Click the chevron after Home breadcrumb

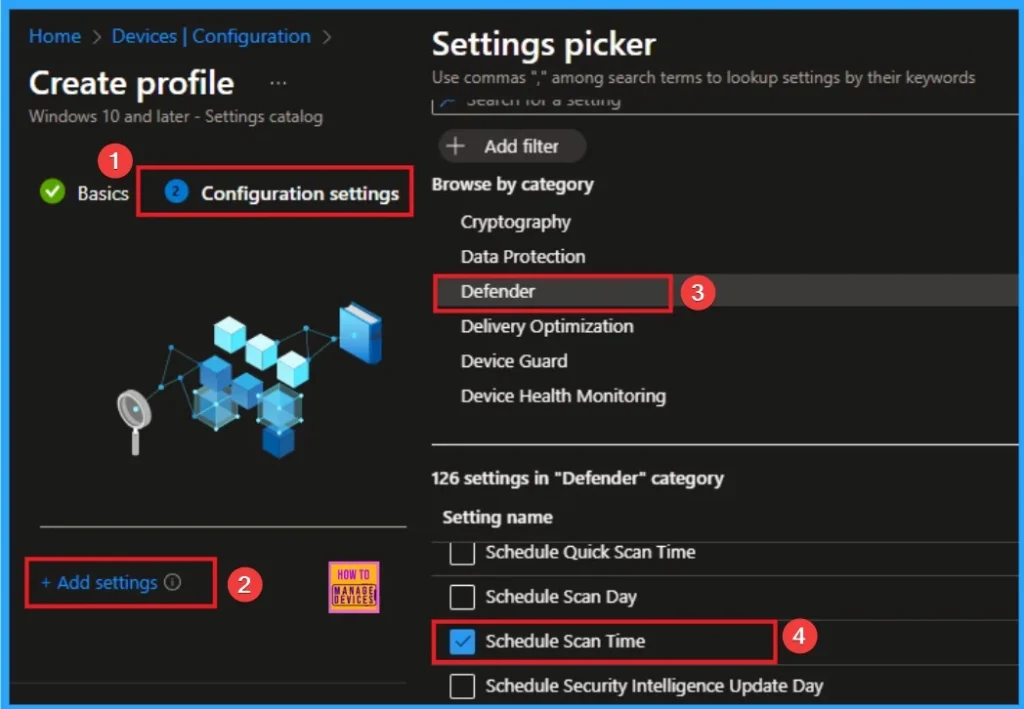96,36
